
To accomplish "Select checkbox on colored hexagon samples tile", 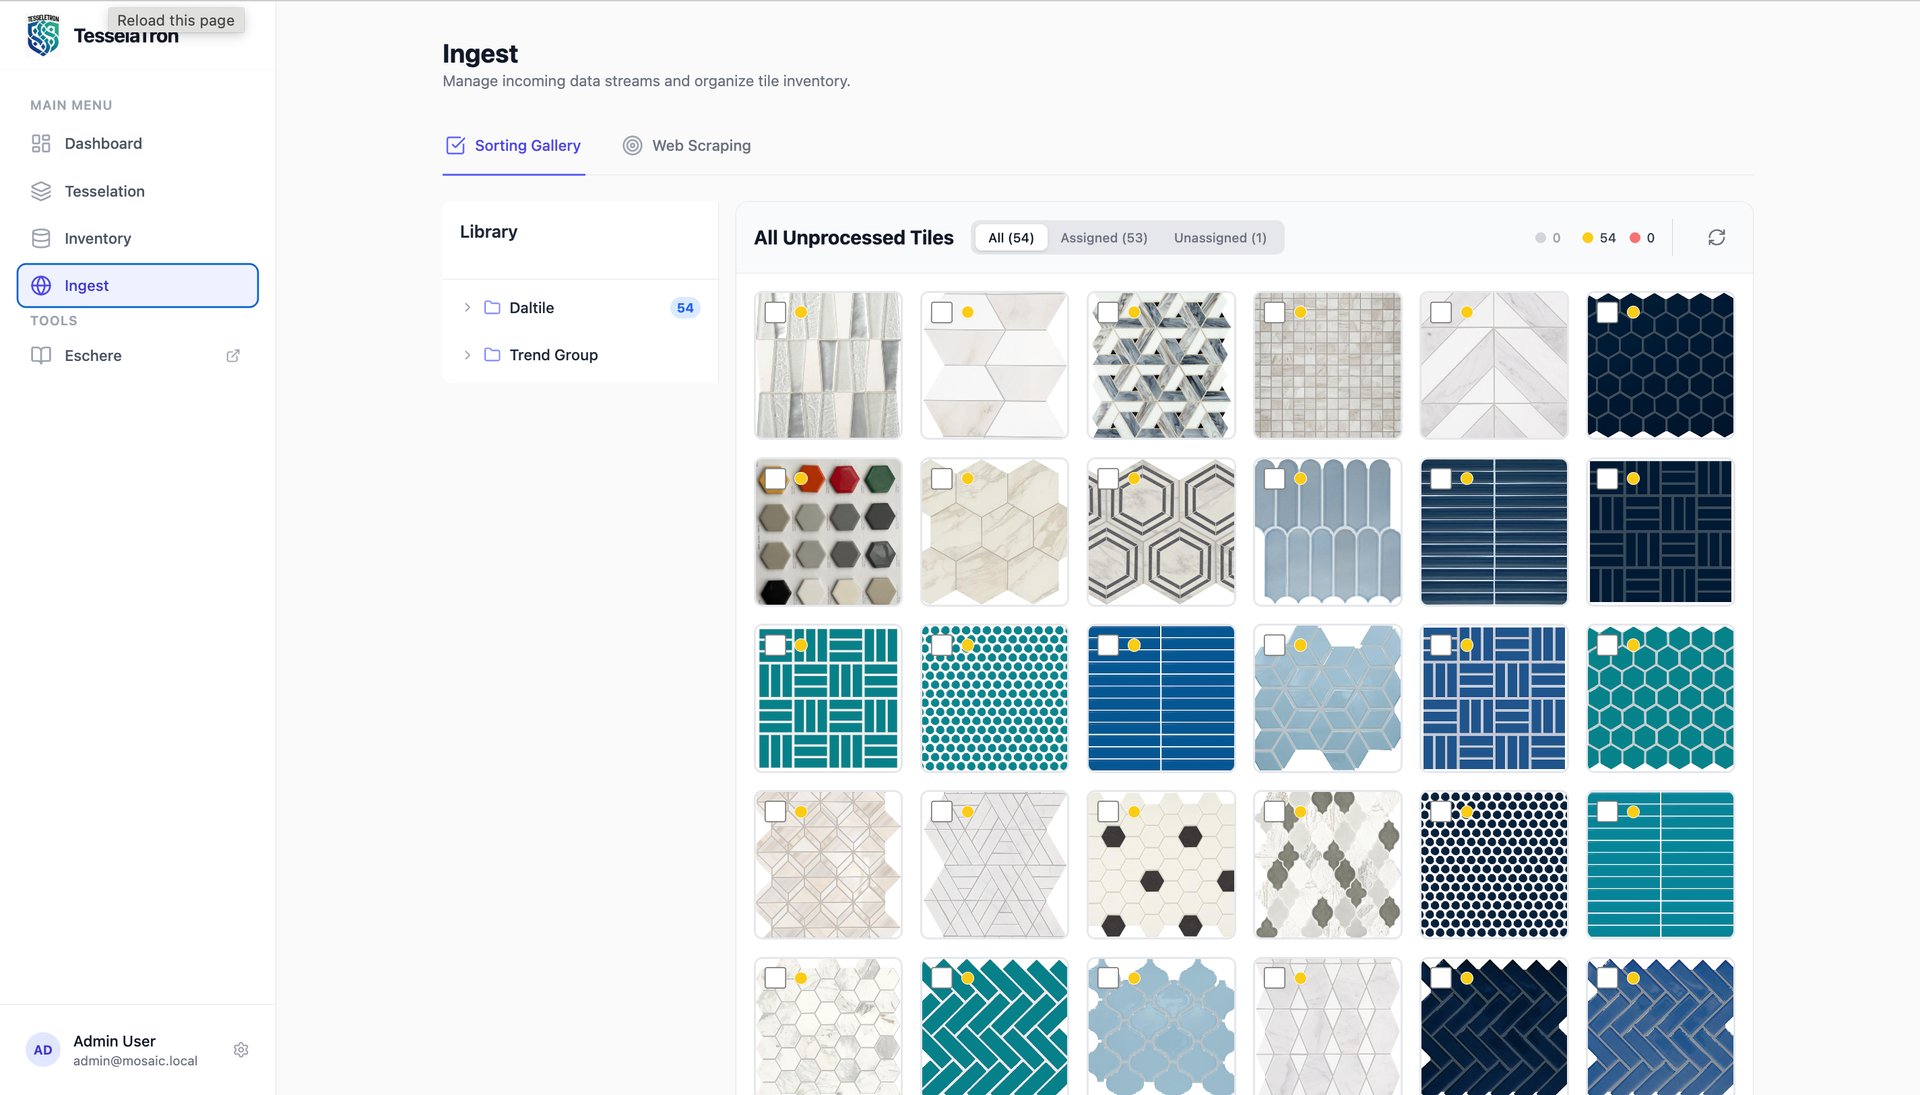I will point(775,479).
